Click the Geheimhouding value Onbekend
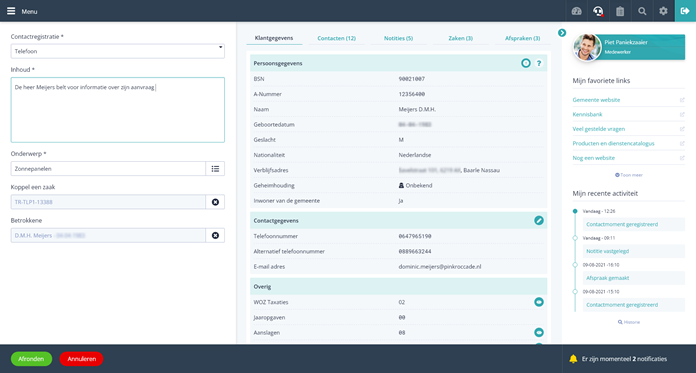Screen dimensions: 696x373 point(415,186)
